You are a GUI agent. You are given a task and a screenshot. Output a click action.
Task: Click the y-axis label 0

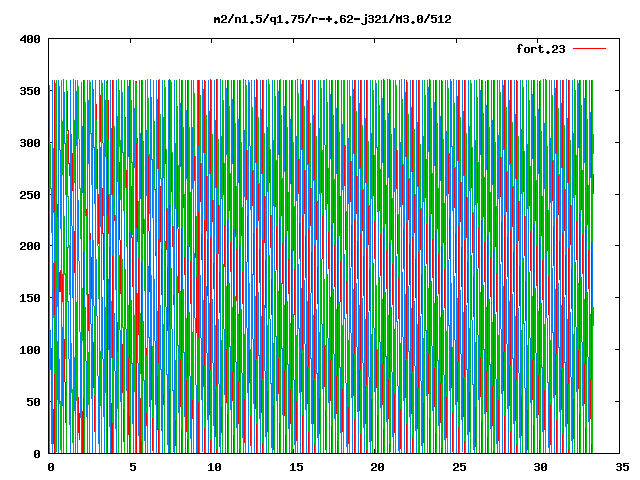37,454
